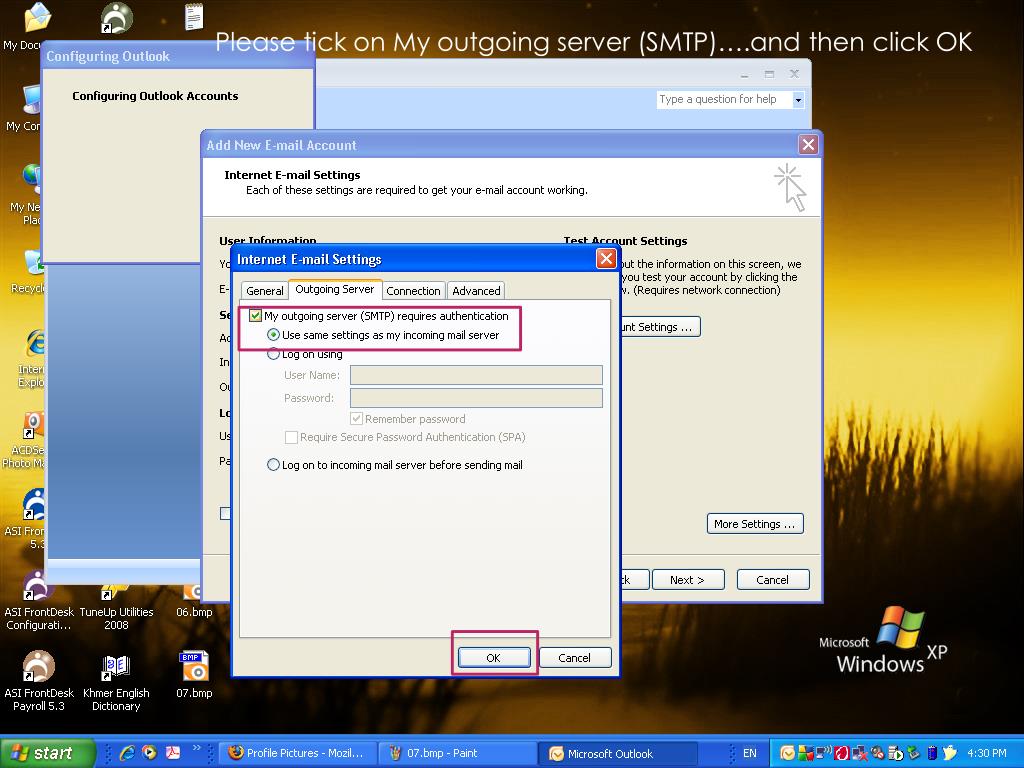Select the text document icon at desktop top
Screen dimensions: 1024x768
point(194,16)
